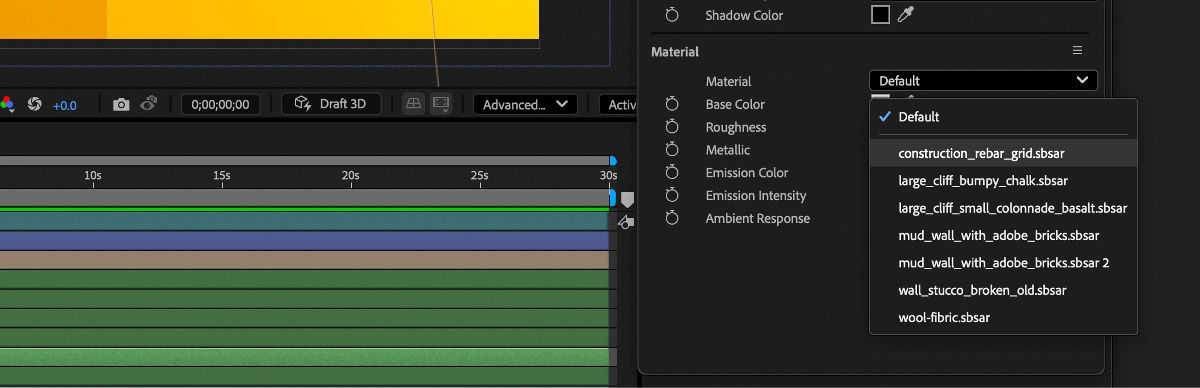Toggle Base Color stopwatch
The height and width of the screenshot is (388, 1200).
coord(672,104)
